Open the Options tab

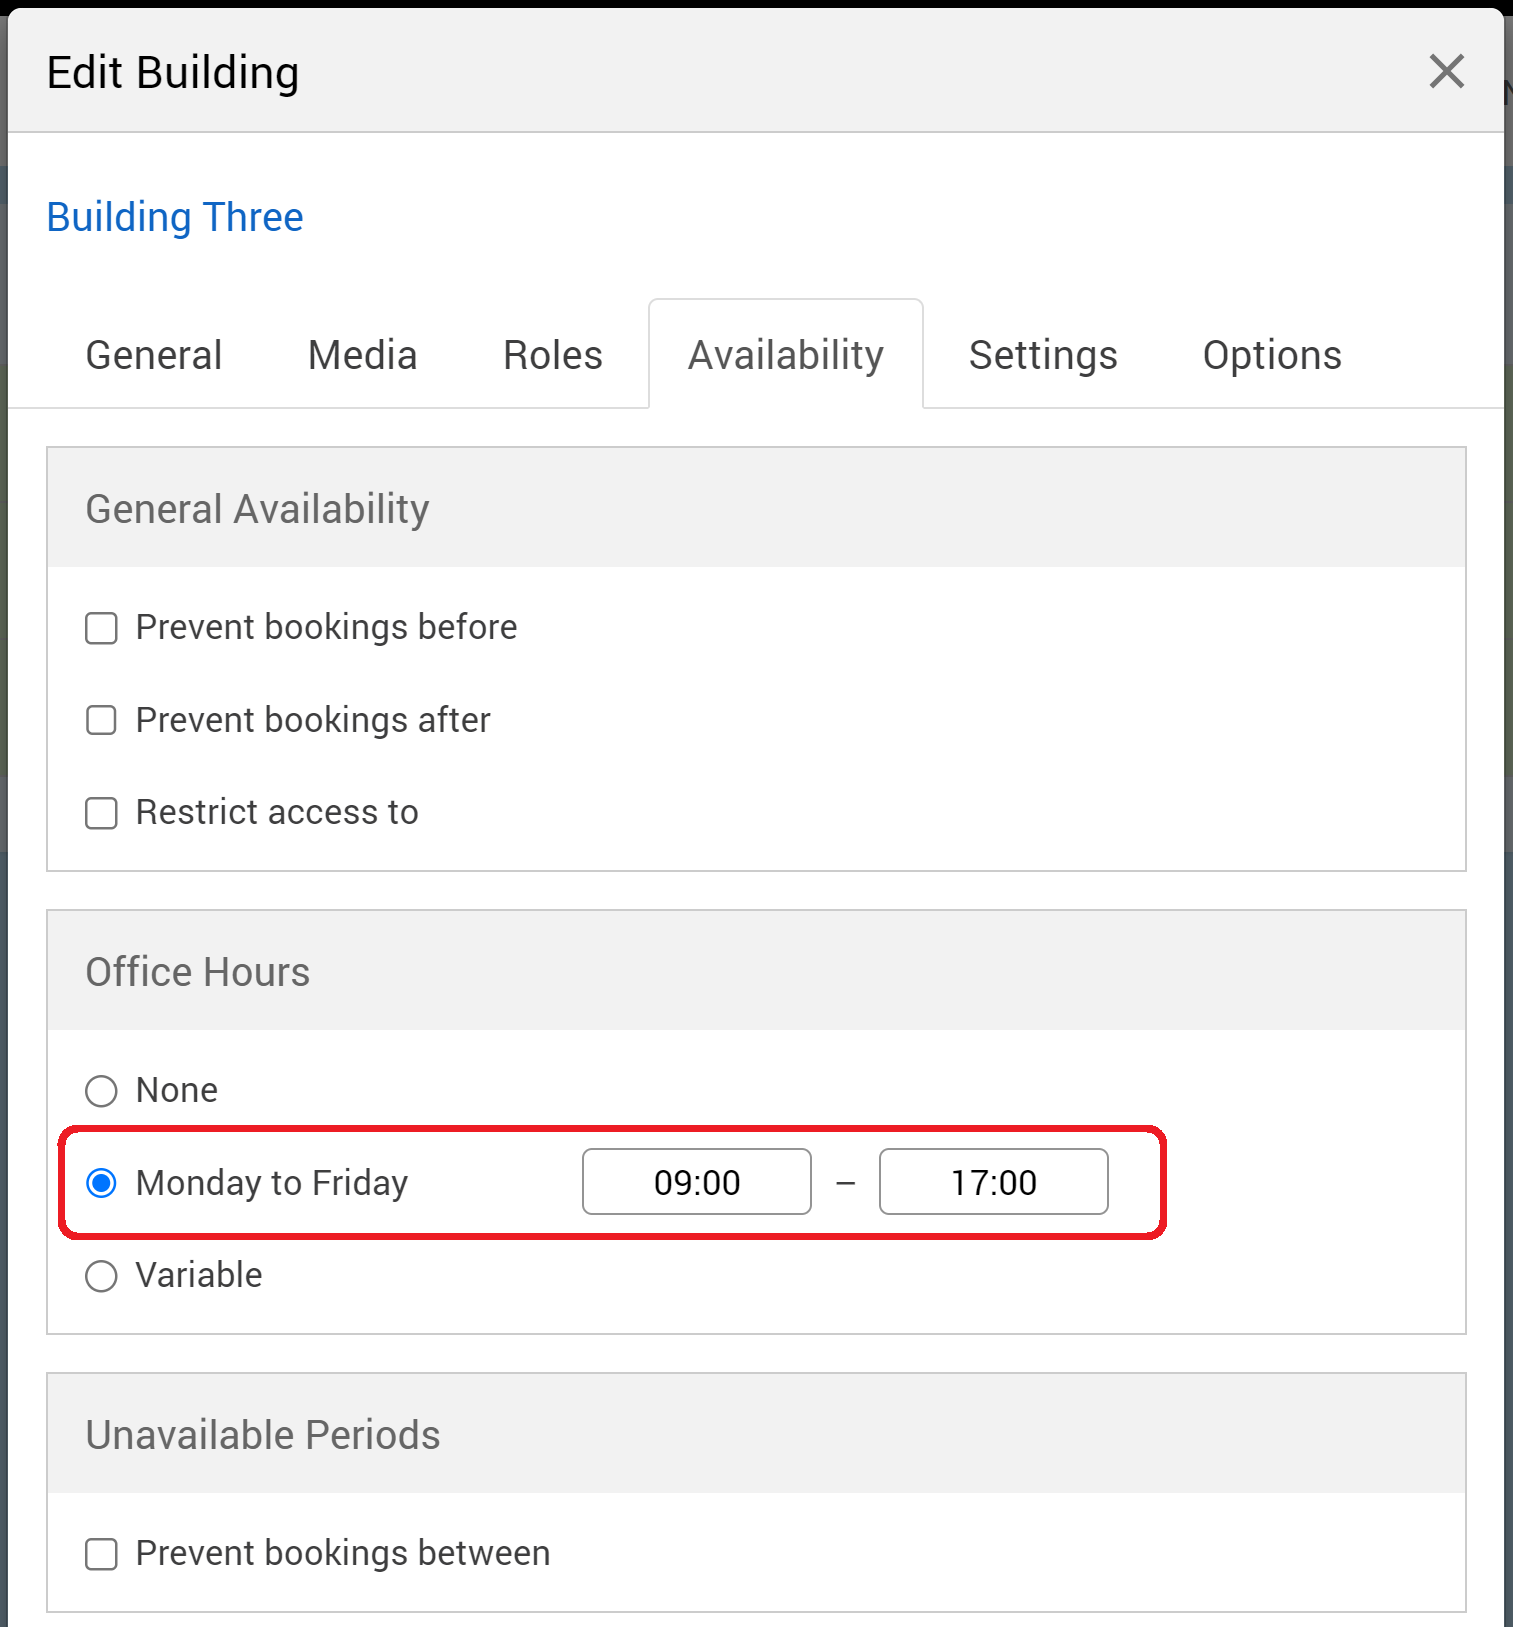point(1272,355)
